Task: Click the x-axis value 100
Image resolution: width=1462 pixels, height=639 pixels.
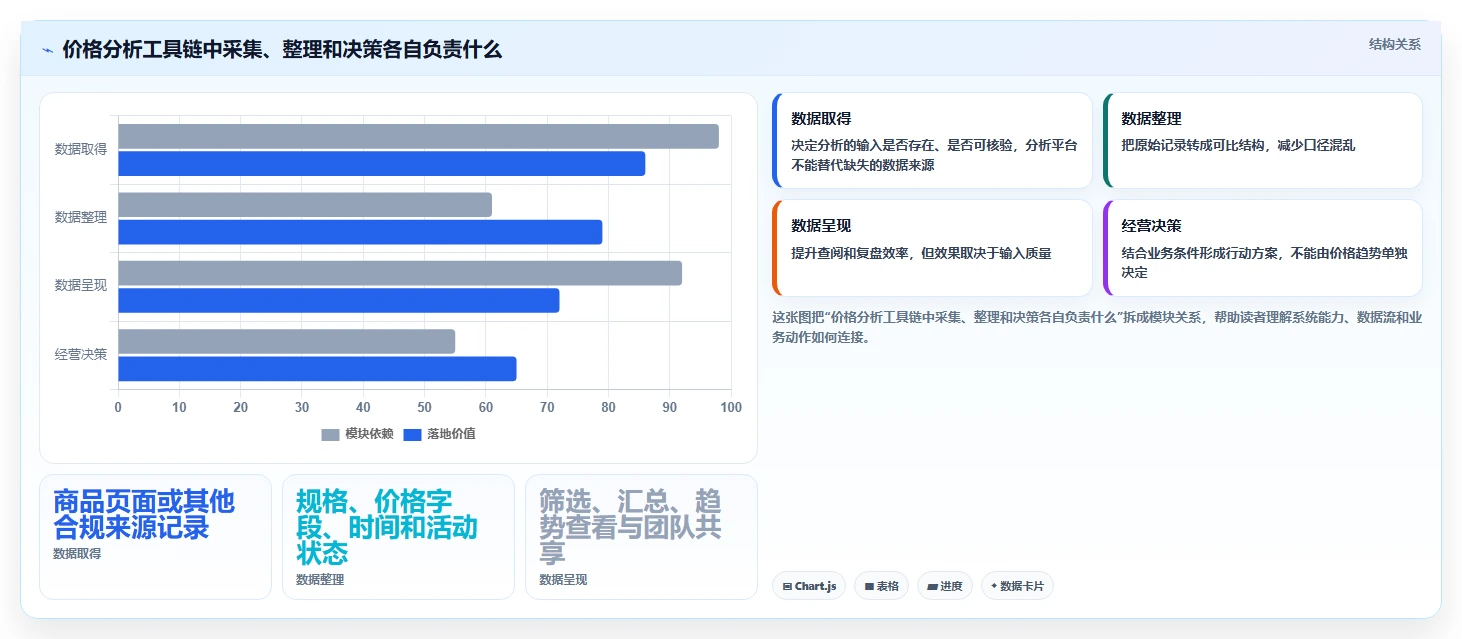Action: click(731, 407)
